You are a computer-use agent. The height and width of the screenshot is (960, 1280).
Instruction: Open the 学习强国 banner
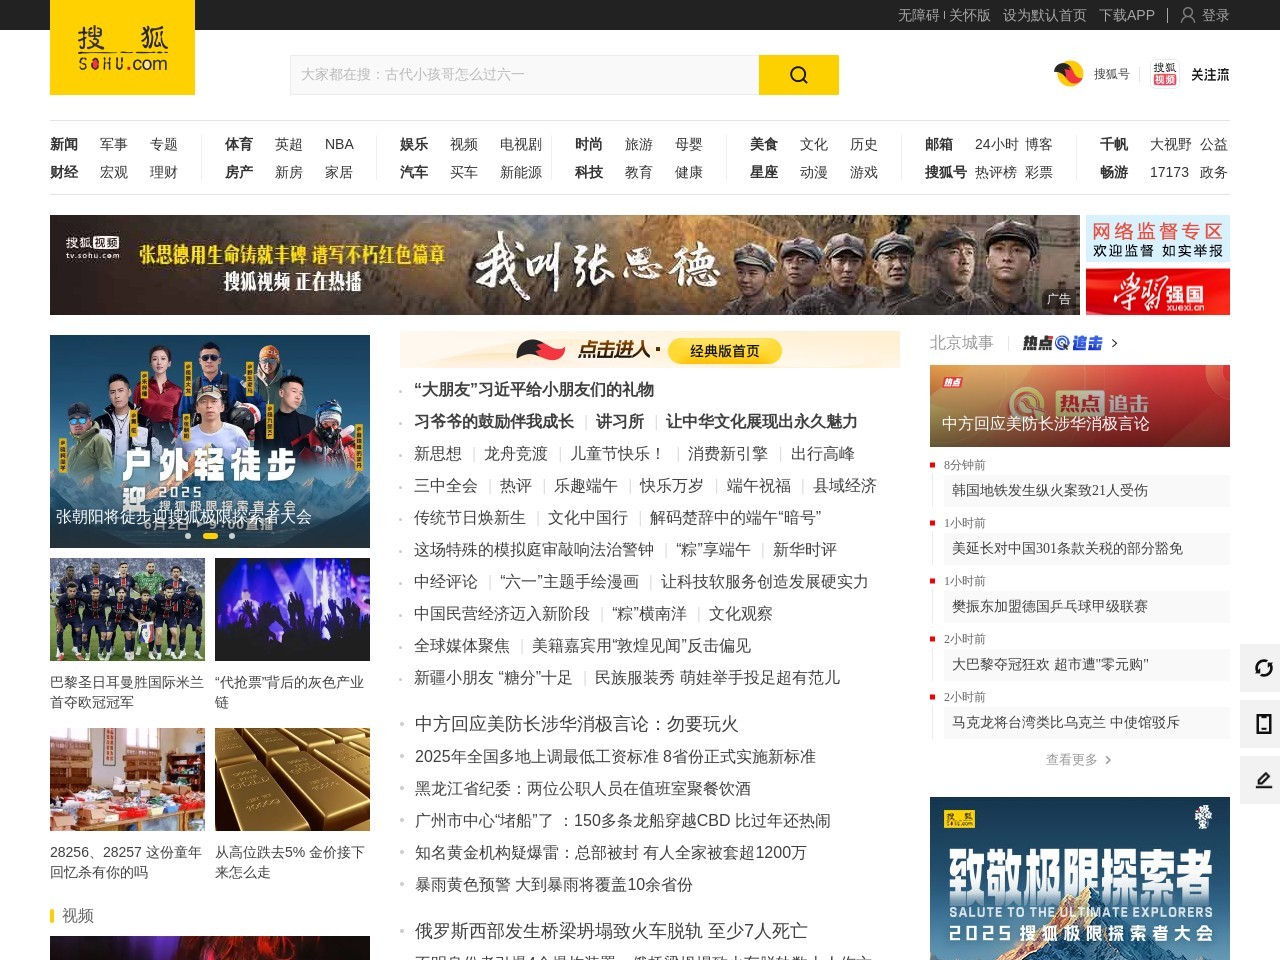click(1158, 292)
